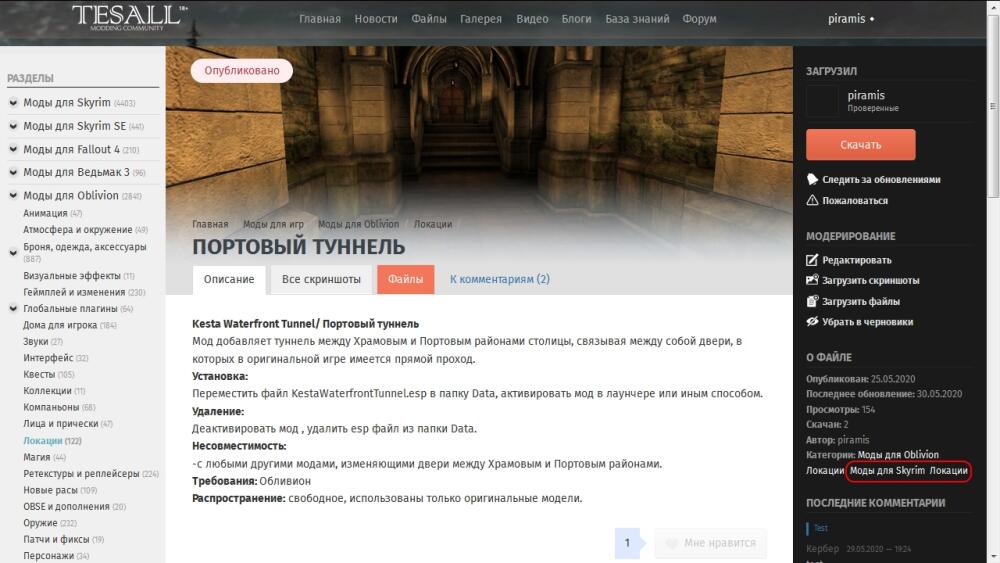Open Главная in top navigation
This screenshot has width=1000, height=563.
point(320,18)
